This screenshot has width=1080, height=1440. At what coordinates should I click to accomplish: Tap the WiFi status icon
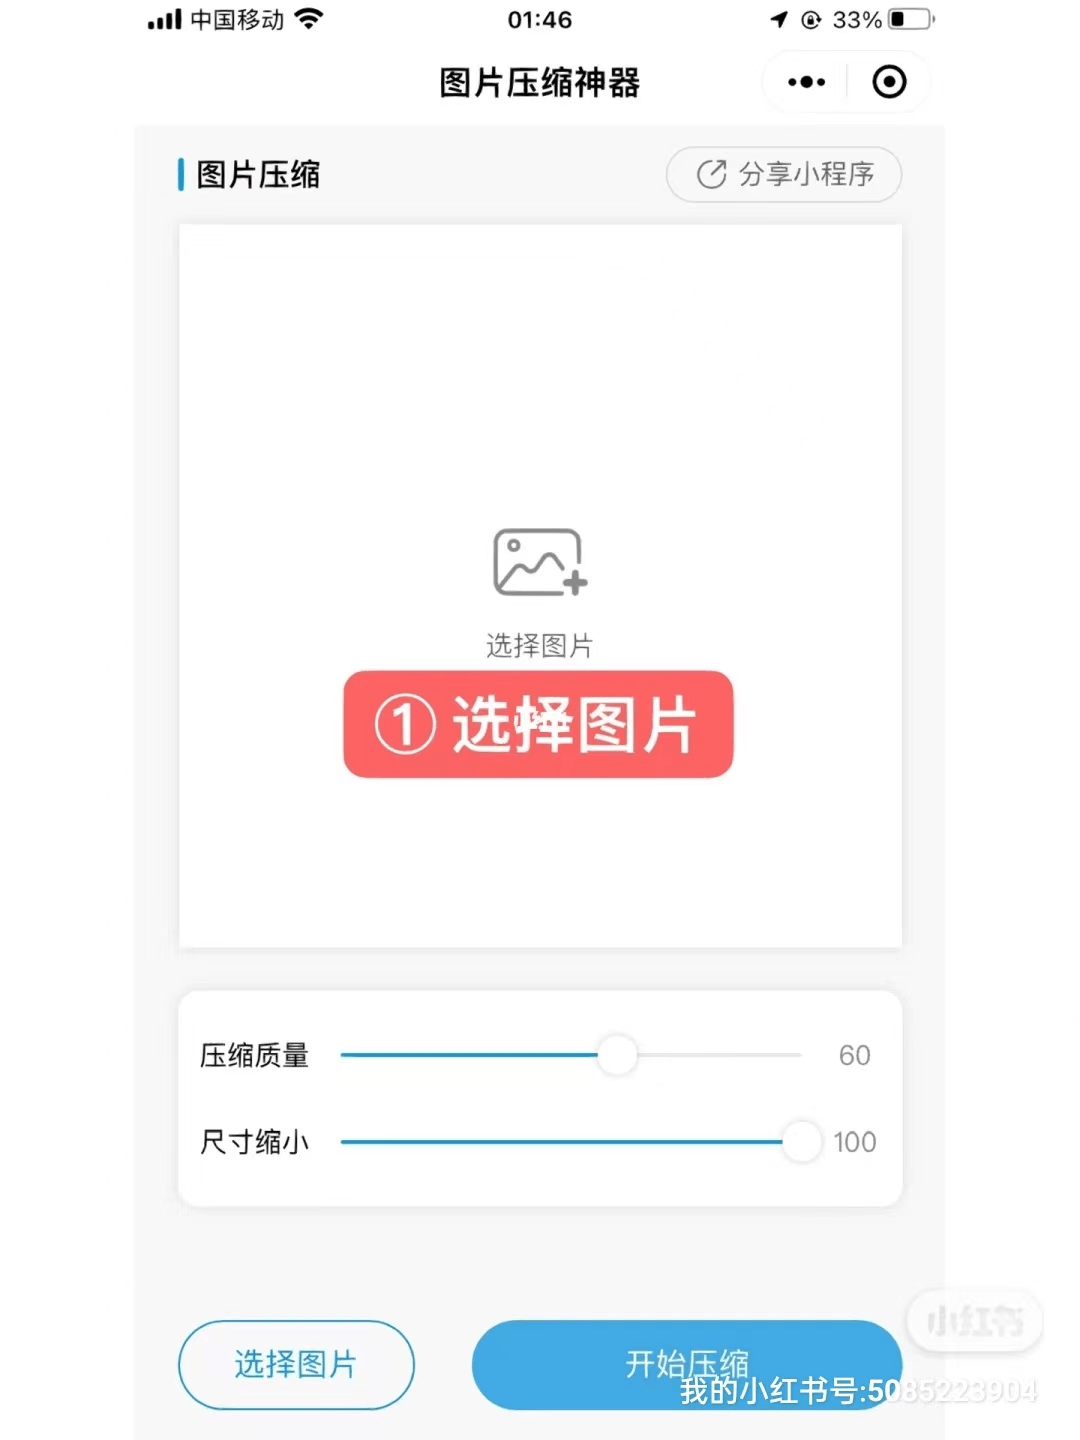point(310,19)
